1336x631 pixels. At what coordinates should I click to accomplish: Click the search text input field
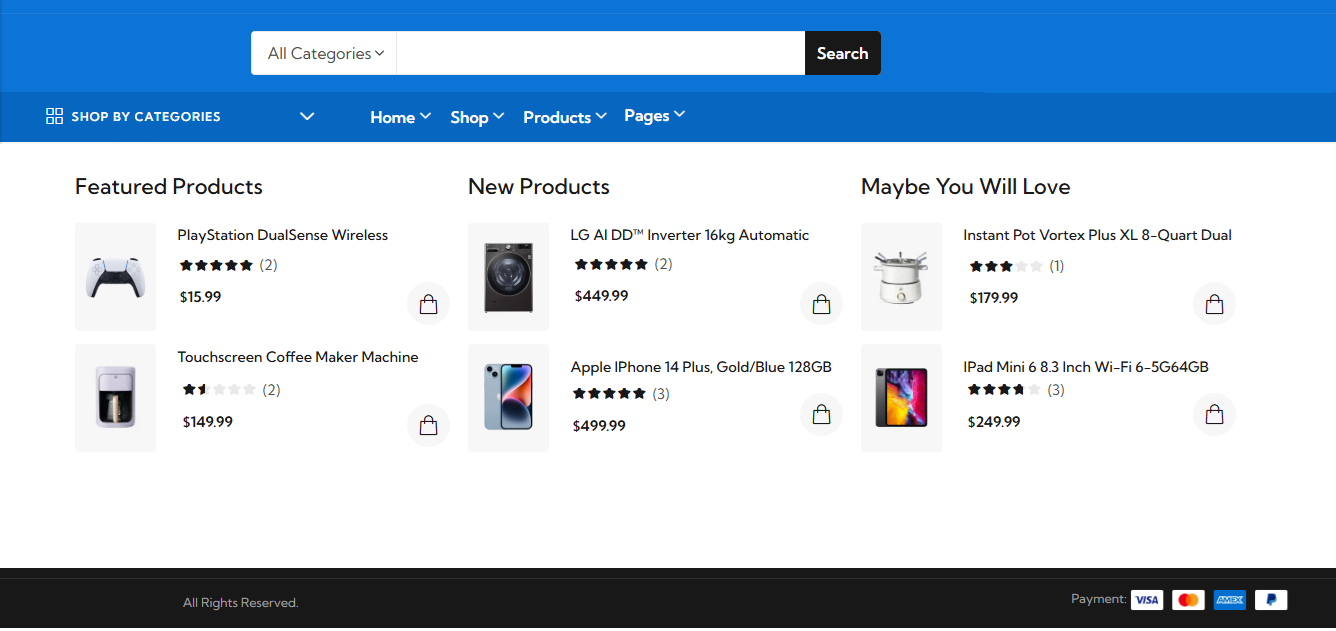pyautogui.click(x=600, y=53)
